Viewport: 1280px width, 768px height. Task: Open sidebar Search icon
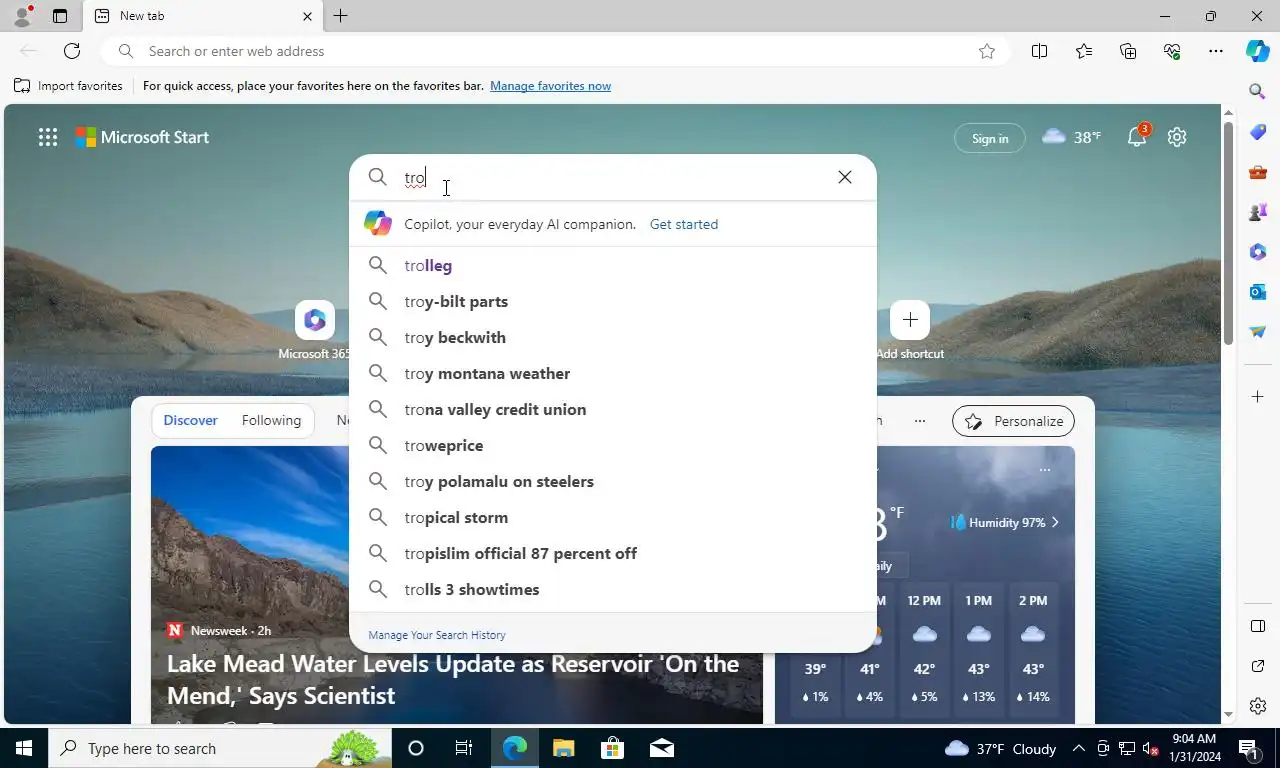(1258, 92)
